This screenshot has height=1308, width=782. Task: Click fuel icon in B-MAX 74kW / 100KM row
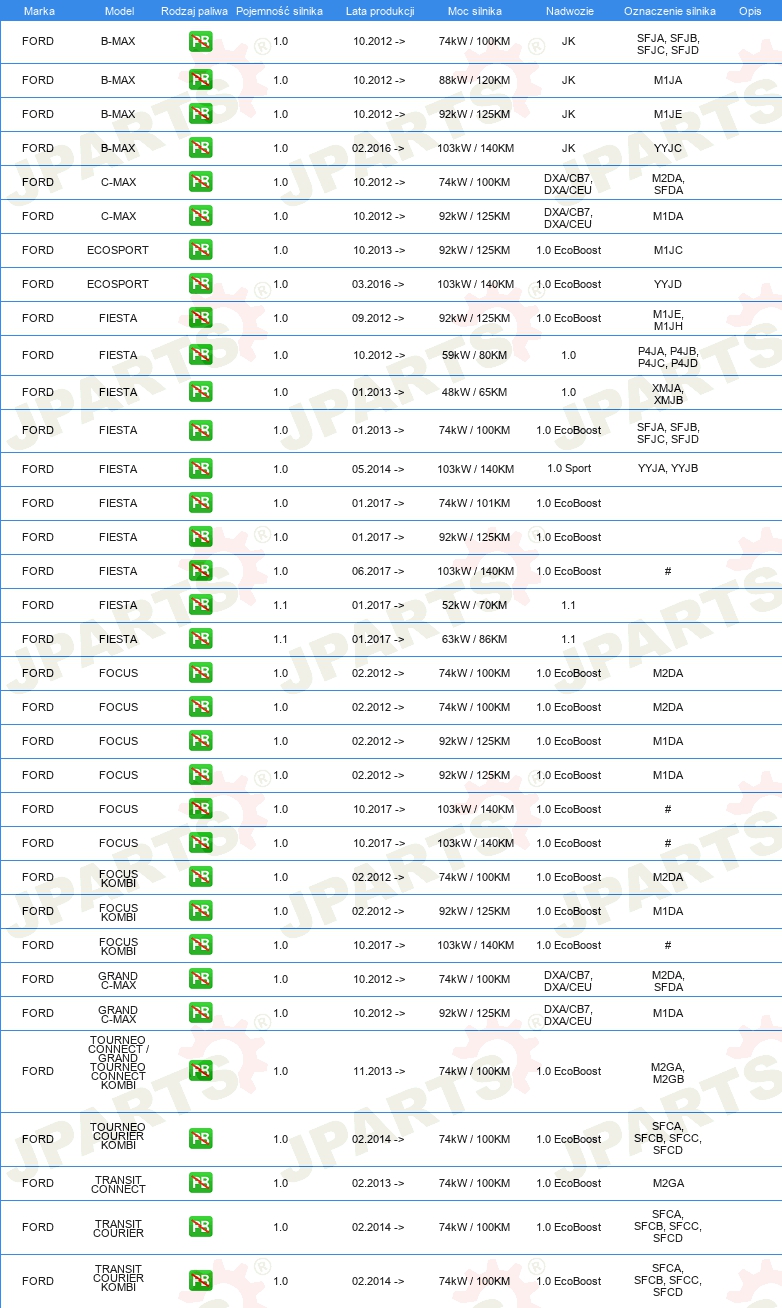coord(201,42)
